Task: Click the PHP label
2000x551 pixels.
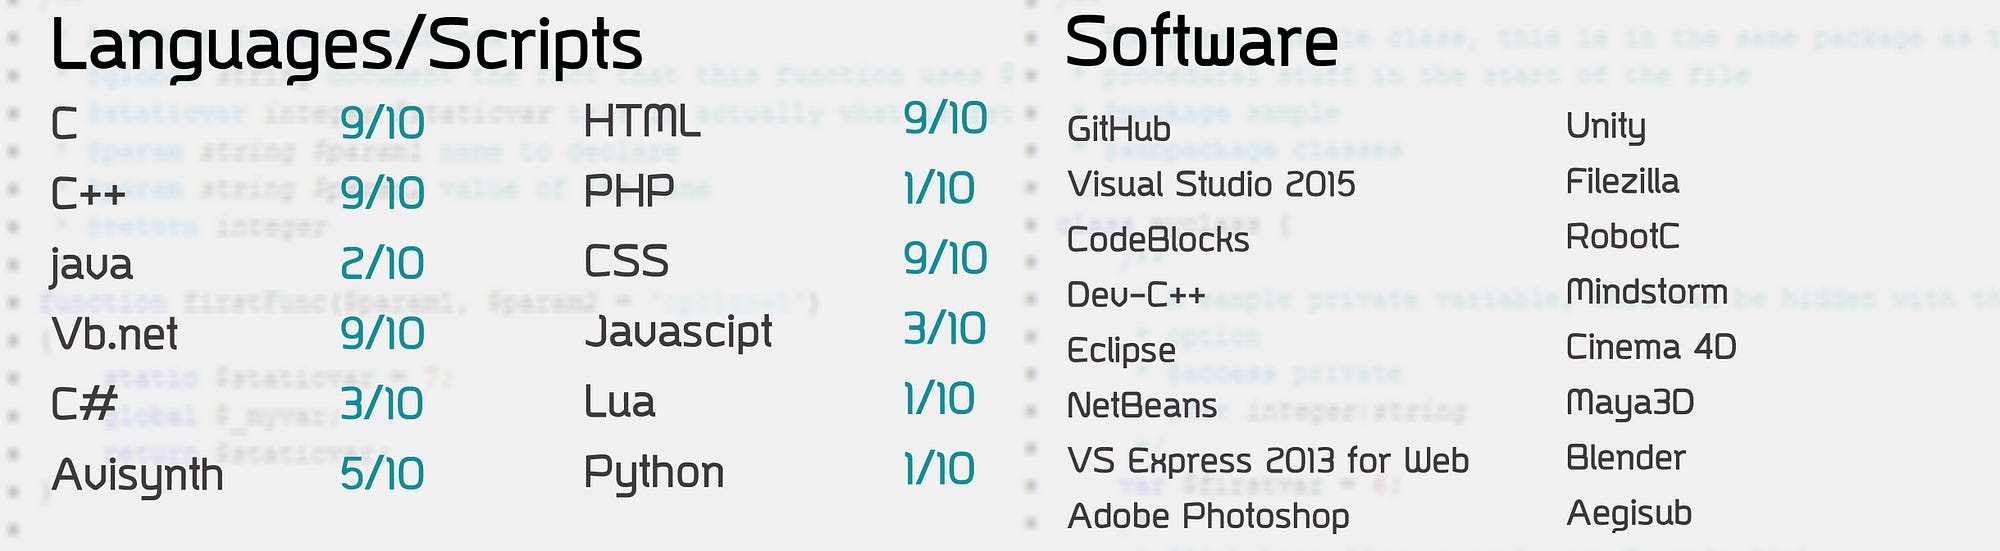Action: [629, 190]
